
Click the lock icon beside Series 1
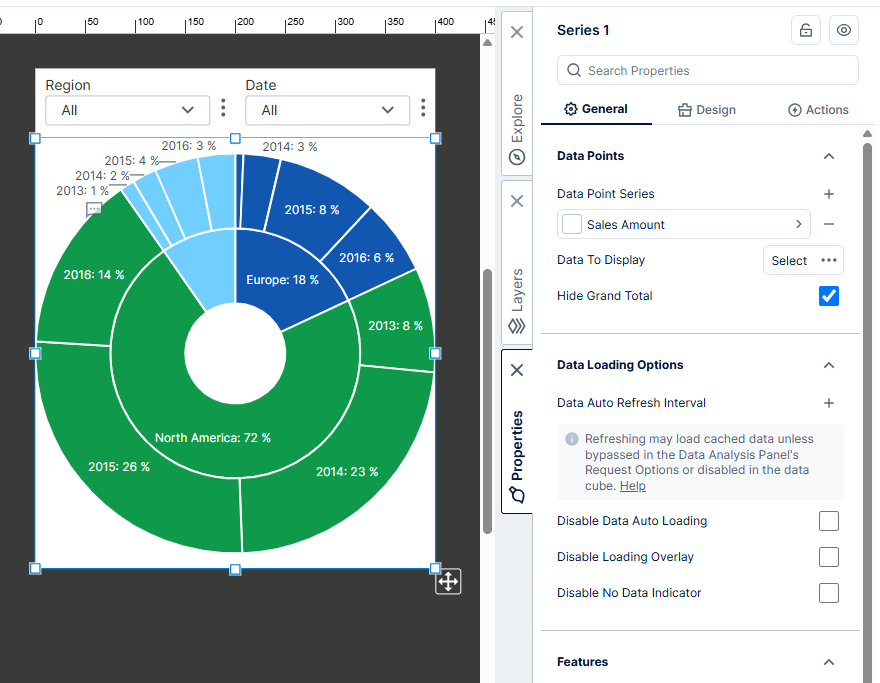pyautogui.click(x=805, y=30)
